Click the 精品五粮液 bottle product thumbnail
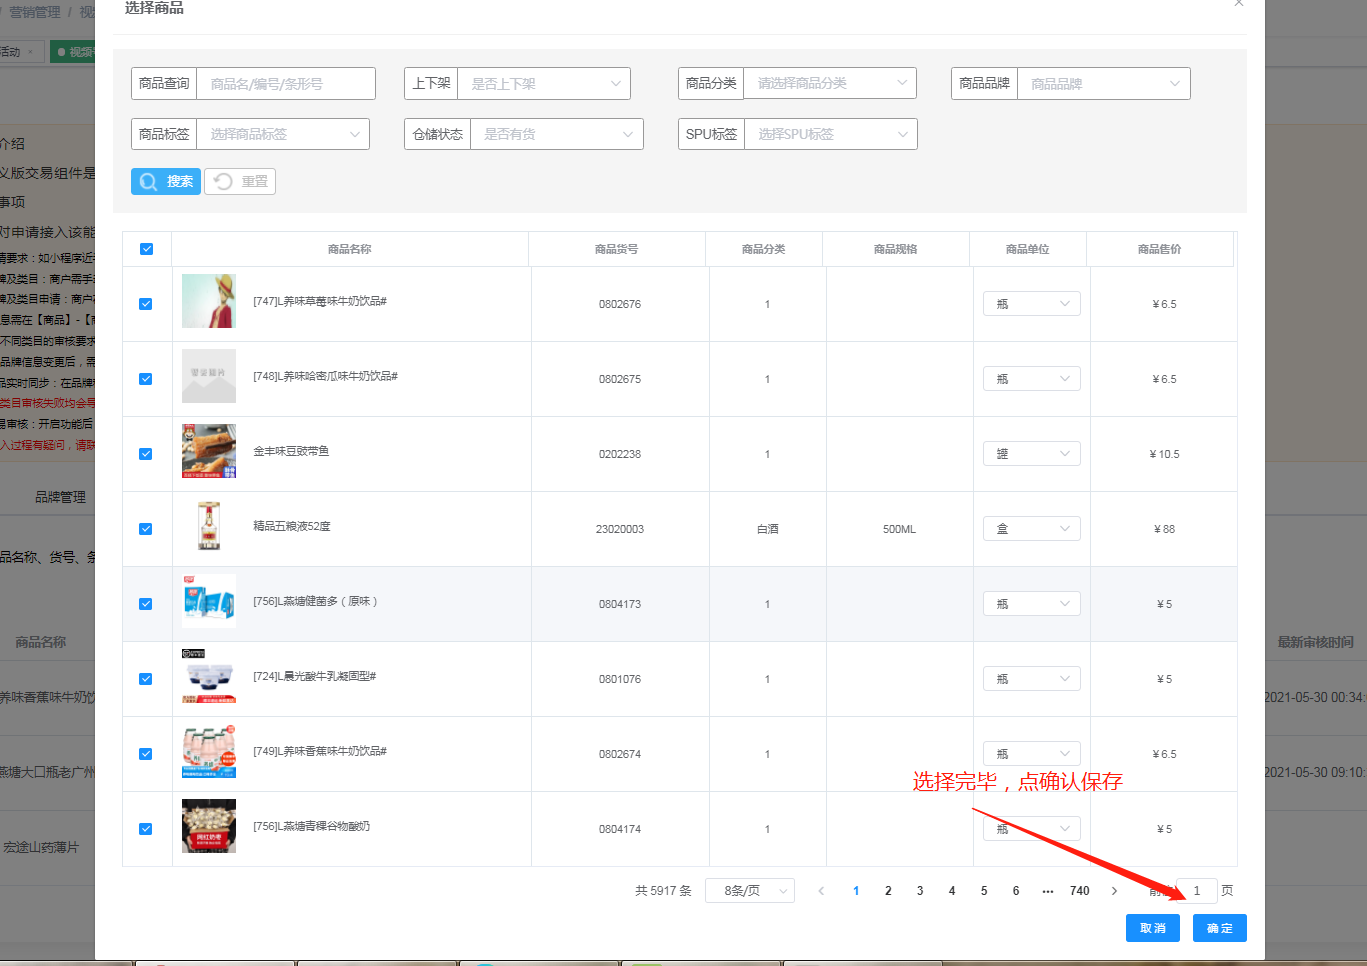Viewport: 1367px width, 966px height. [209, 527]
